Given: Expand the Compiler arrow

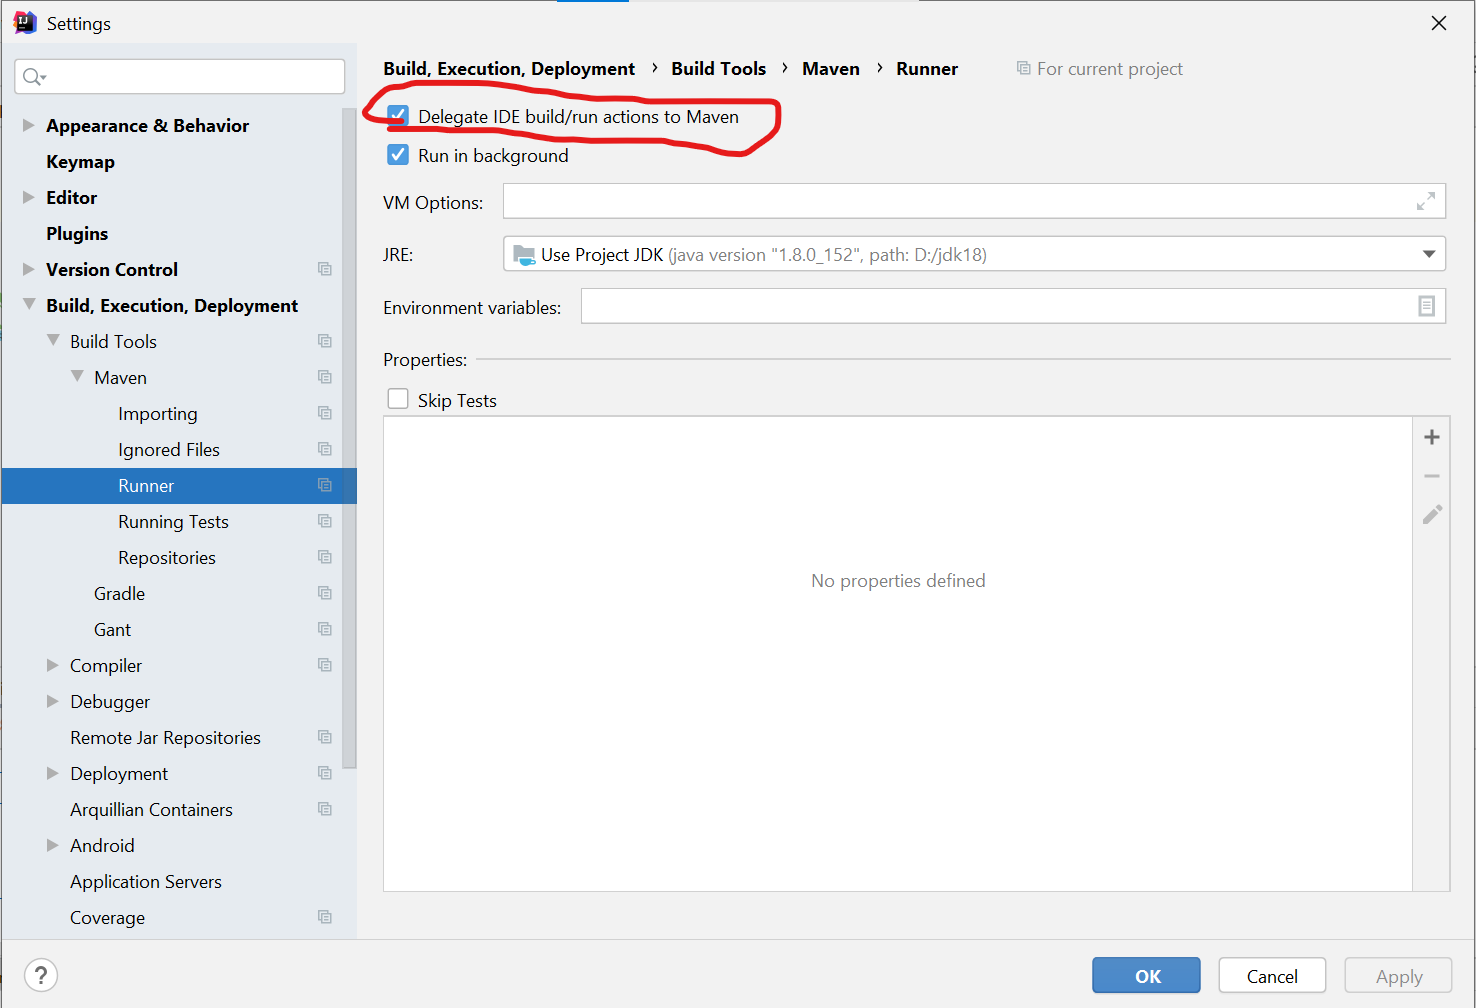Looking at the screenshot, I should click(53, 665).
